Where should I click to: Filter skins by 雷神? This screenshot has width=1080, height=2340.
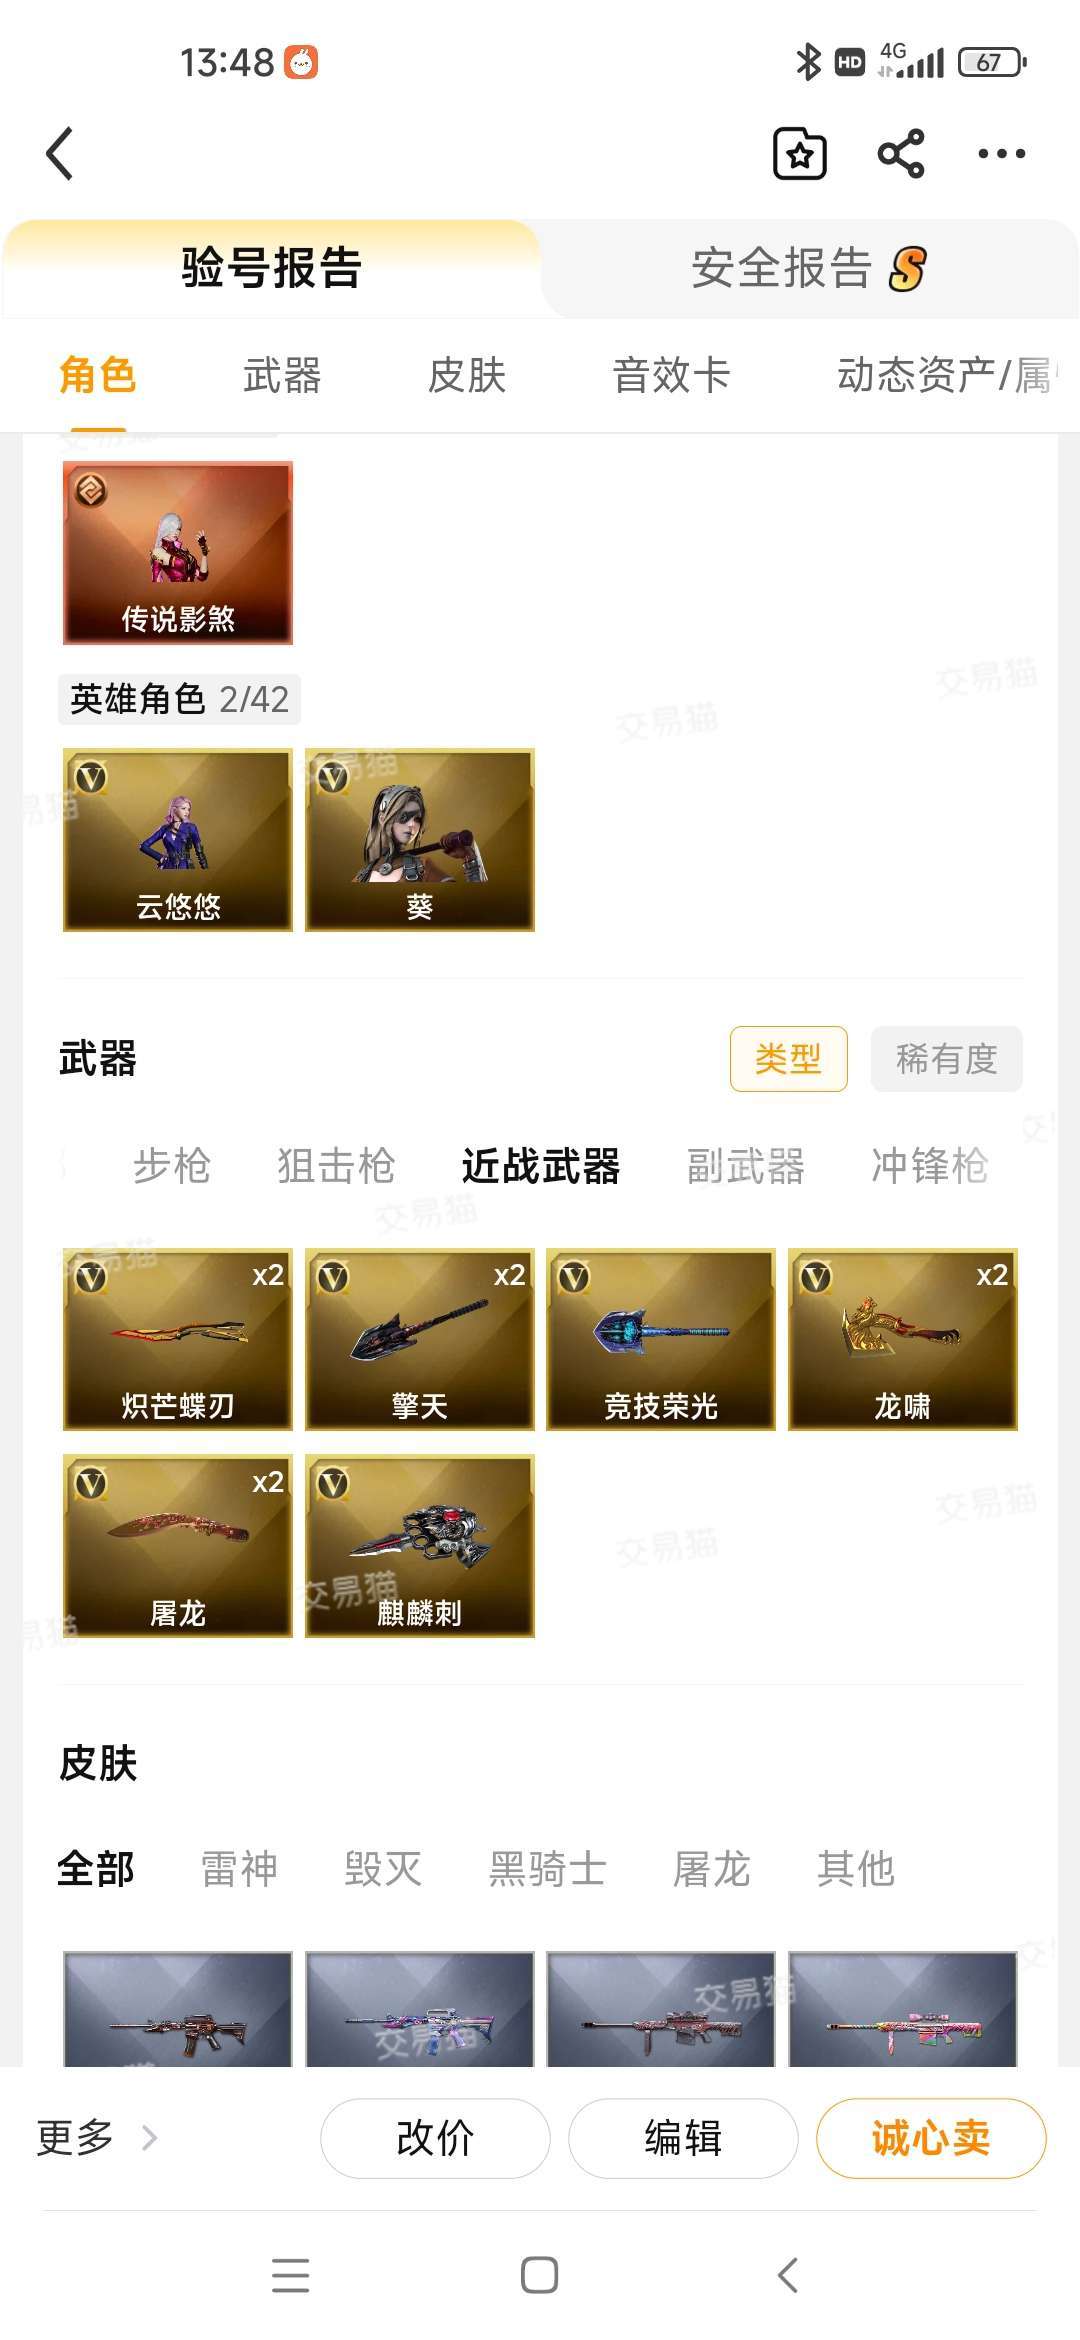tap(239, 1869)
